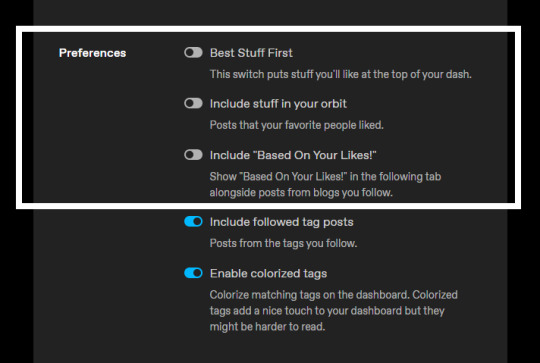Click the white highlight box top border
Screen dimensions: 540x363
click(268, 29)
